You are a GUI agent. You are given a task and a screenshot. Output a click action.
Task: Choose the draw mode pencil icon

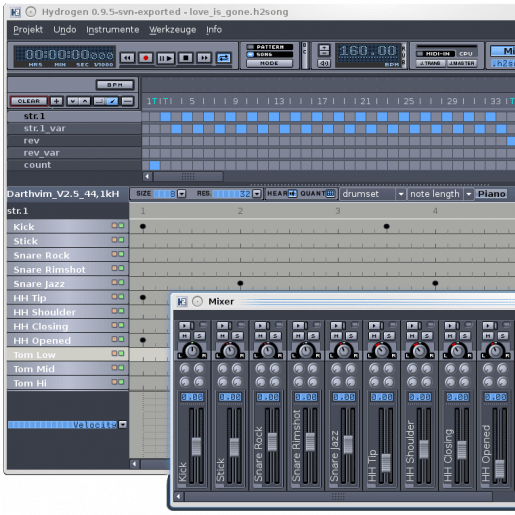pos(112,101)
